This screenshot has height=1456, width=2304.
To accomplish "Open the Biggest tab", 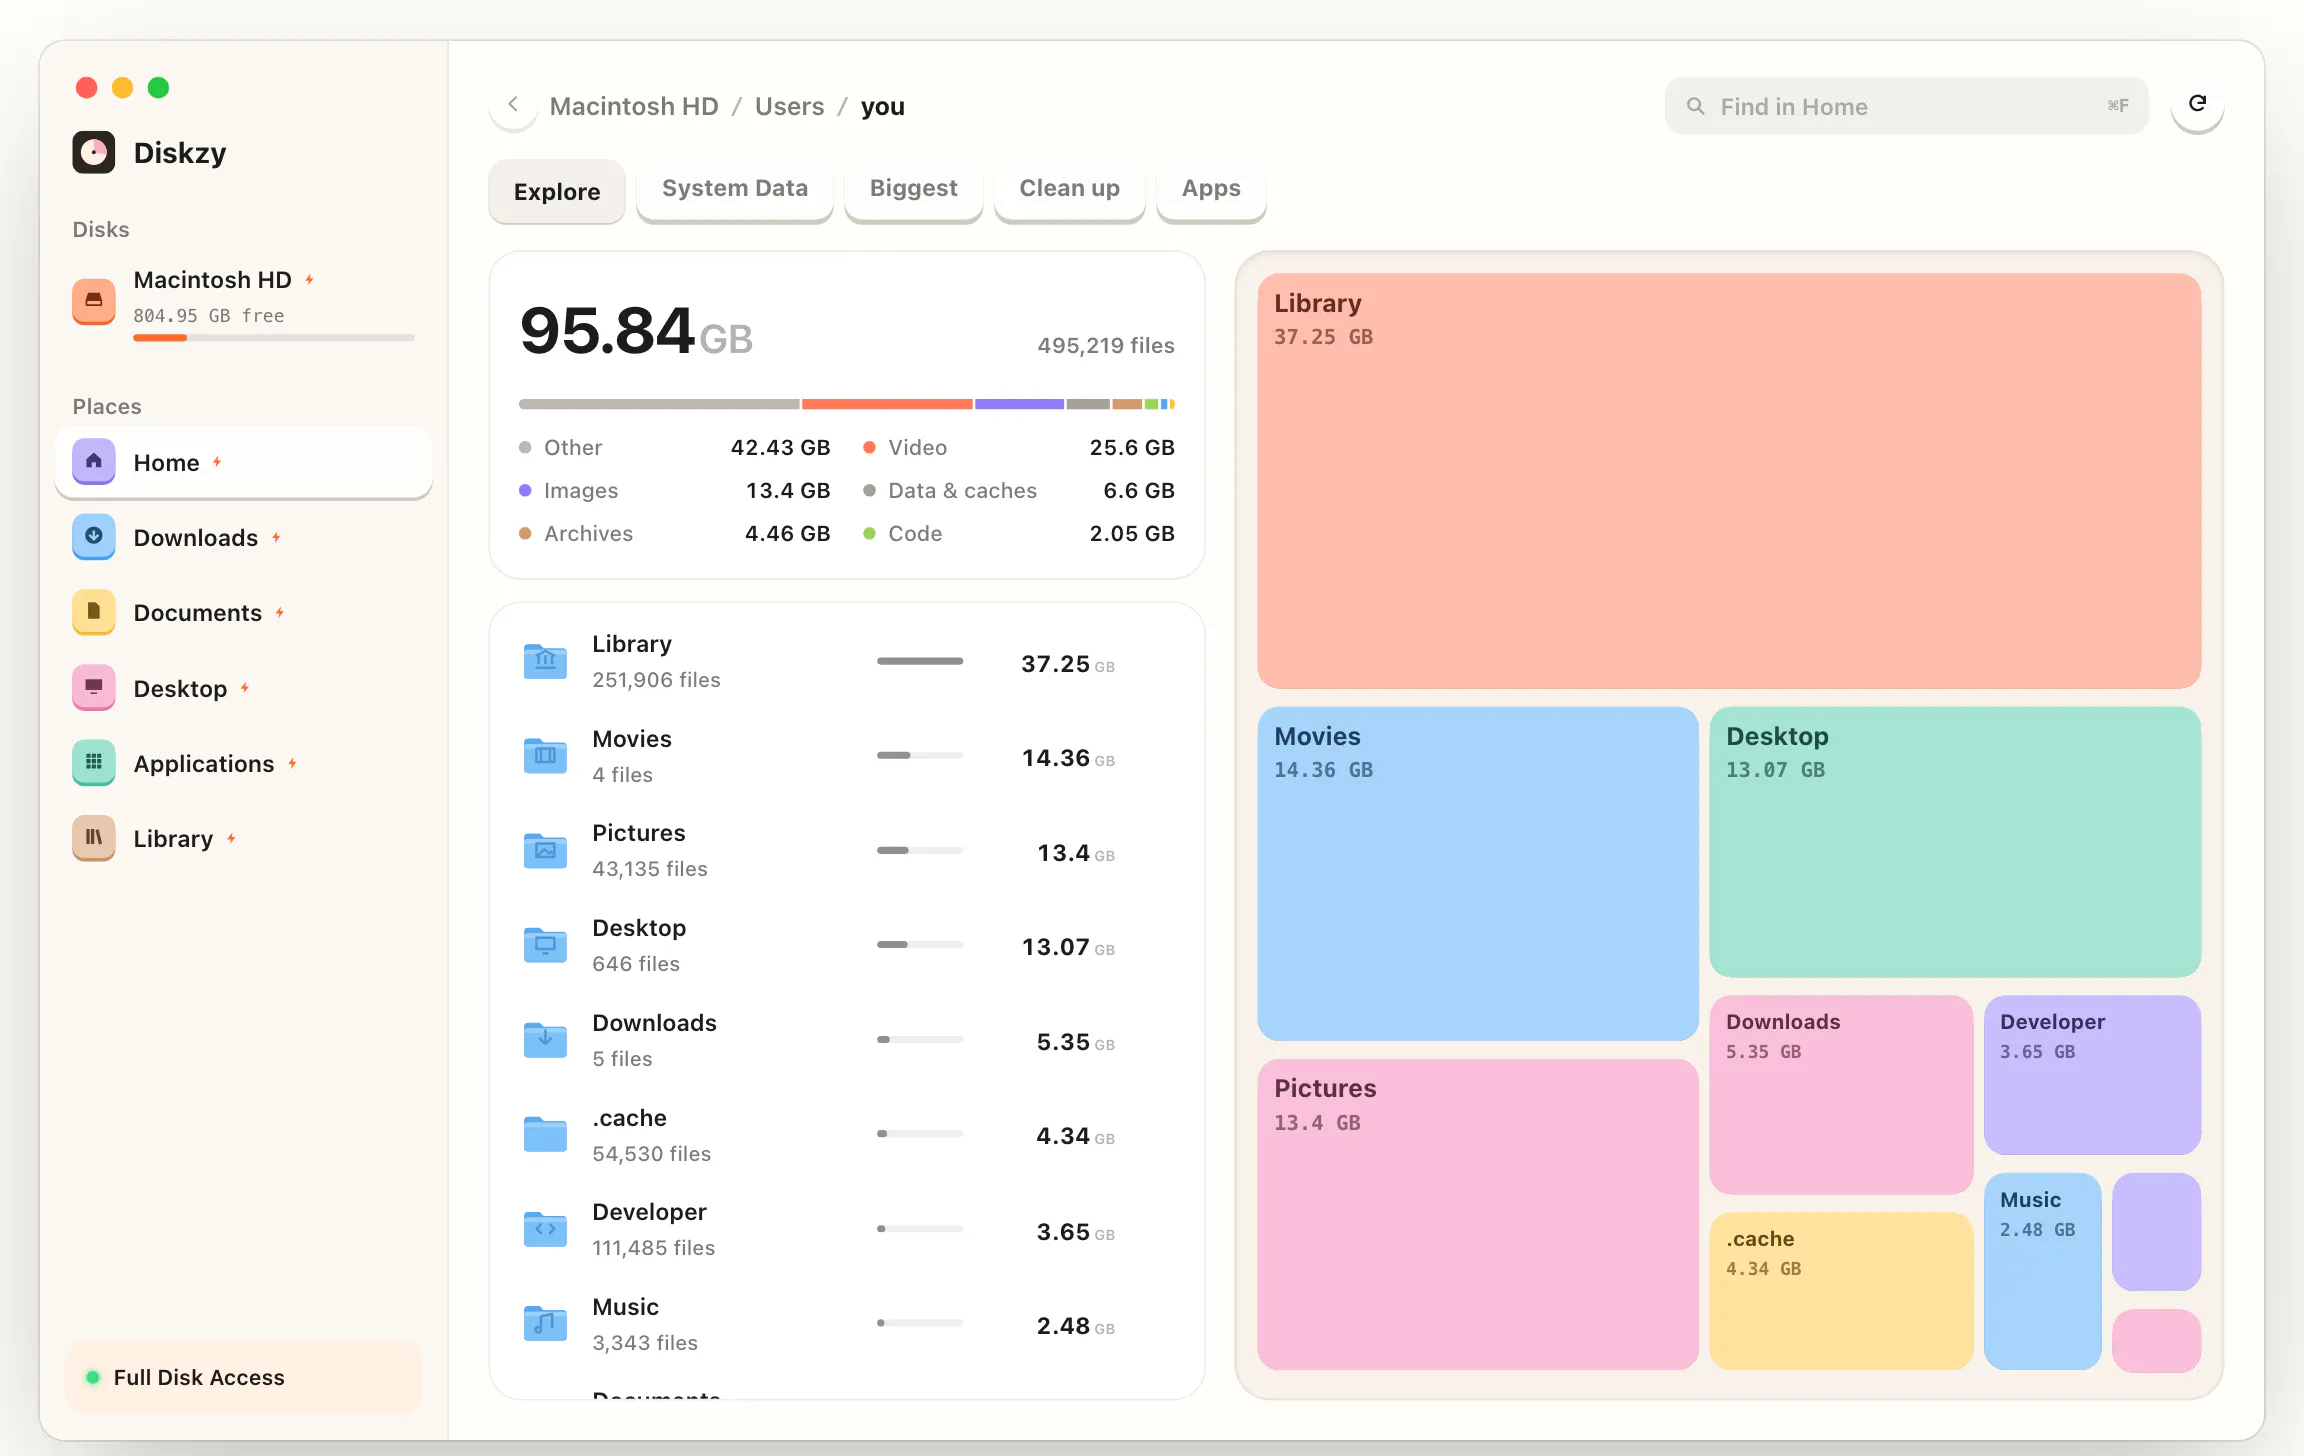I will 914,188.
